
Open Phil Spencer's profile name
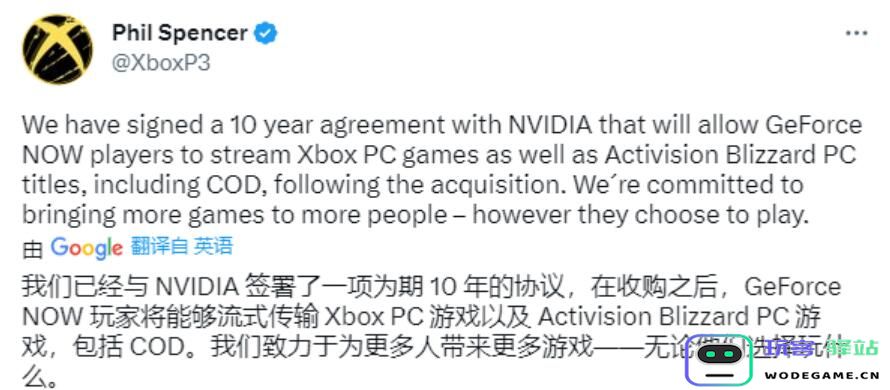point(179,33)
